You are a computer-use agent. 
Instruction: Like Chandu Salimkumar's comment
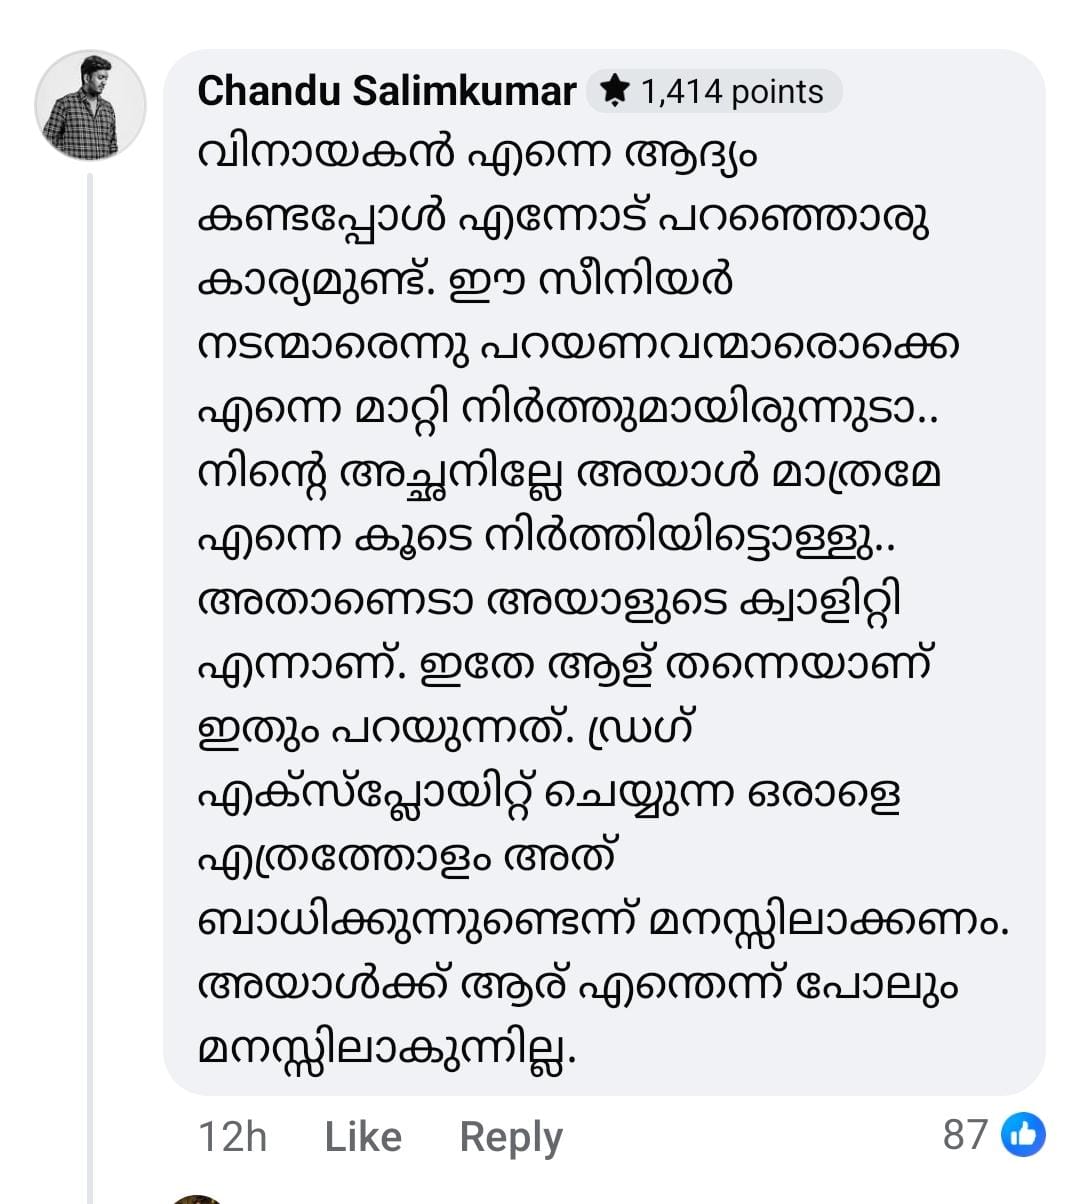(363, 1137)
